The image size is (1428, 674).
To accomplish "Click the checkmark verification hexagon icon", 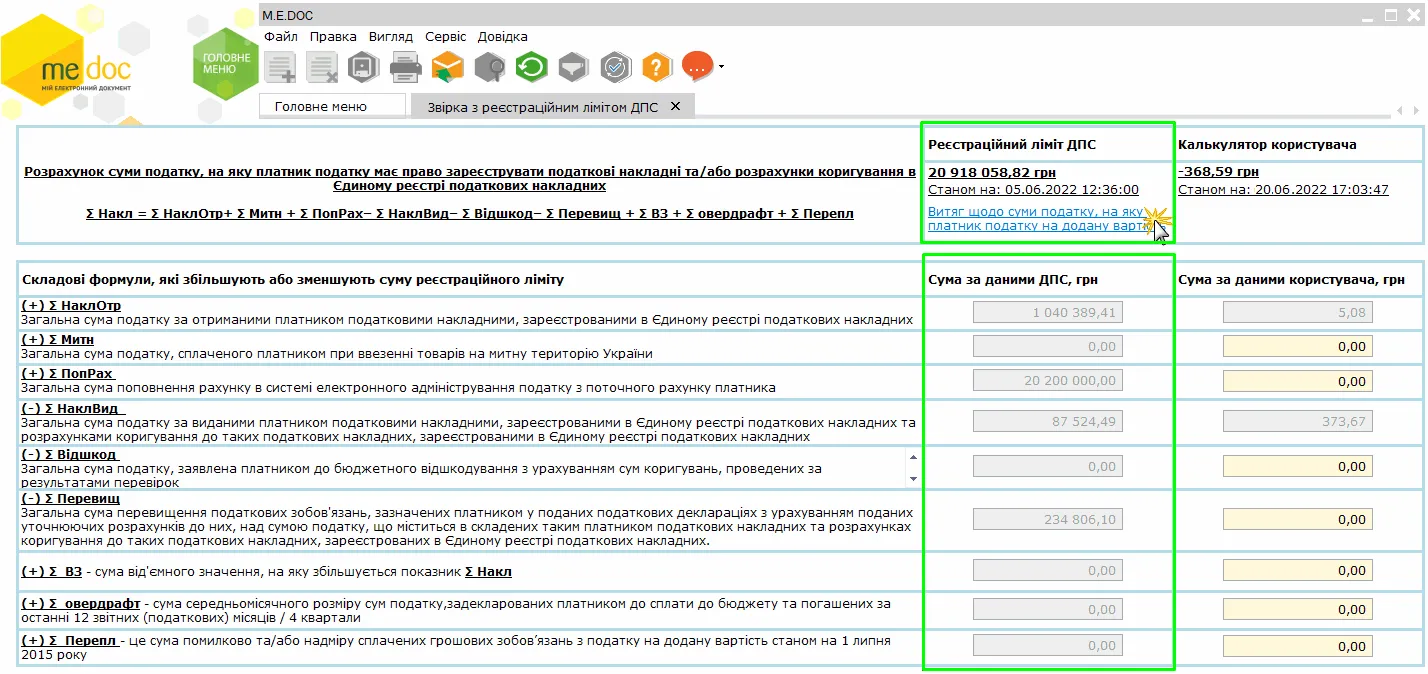I will [x=614, y=67].
